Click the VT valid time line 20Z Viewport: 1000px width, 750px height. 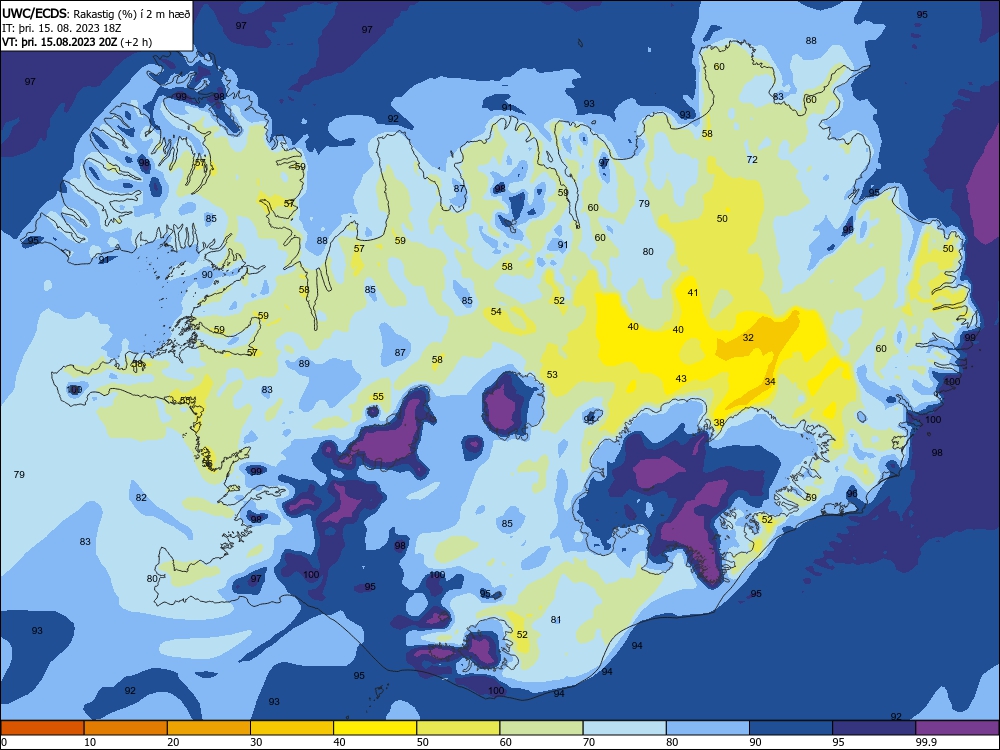pos(77,42)
